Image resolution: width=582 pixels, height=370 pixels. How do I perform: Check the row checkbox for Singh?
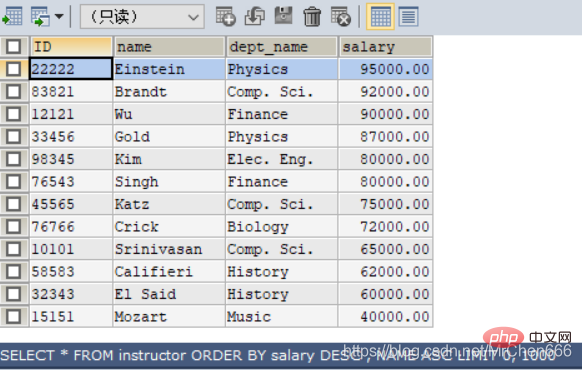click(14, 181)
